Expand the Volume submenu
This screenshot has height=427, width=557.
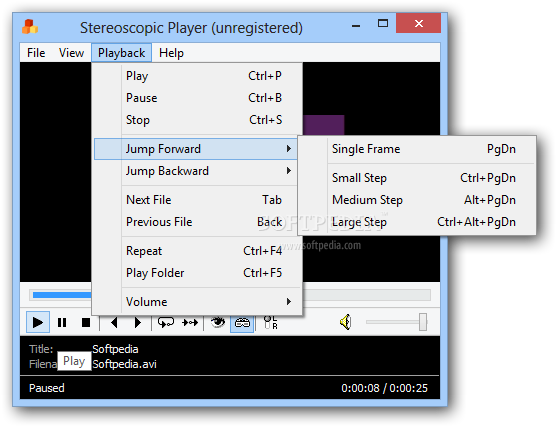(x=196, y=302)
